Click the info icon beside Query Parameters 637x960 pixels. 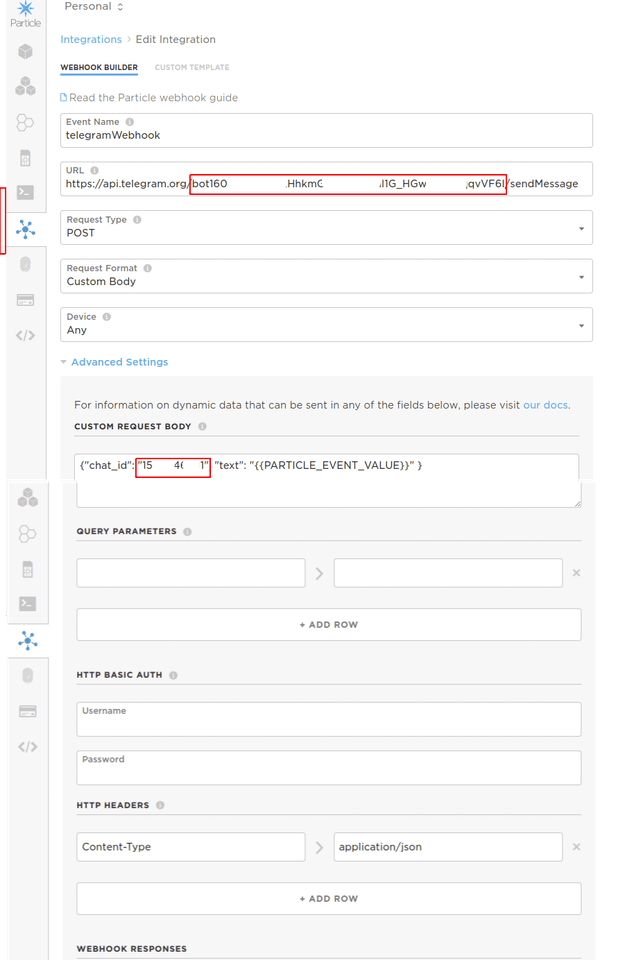pyautogui.click(x=187, y=532)
